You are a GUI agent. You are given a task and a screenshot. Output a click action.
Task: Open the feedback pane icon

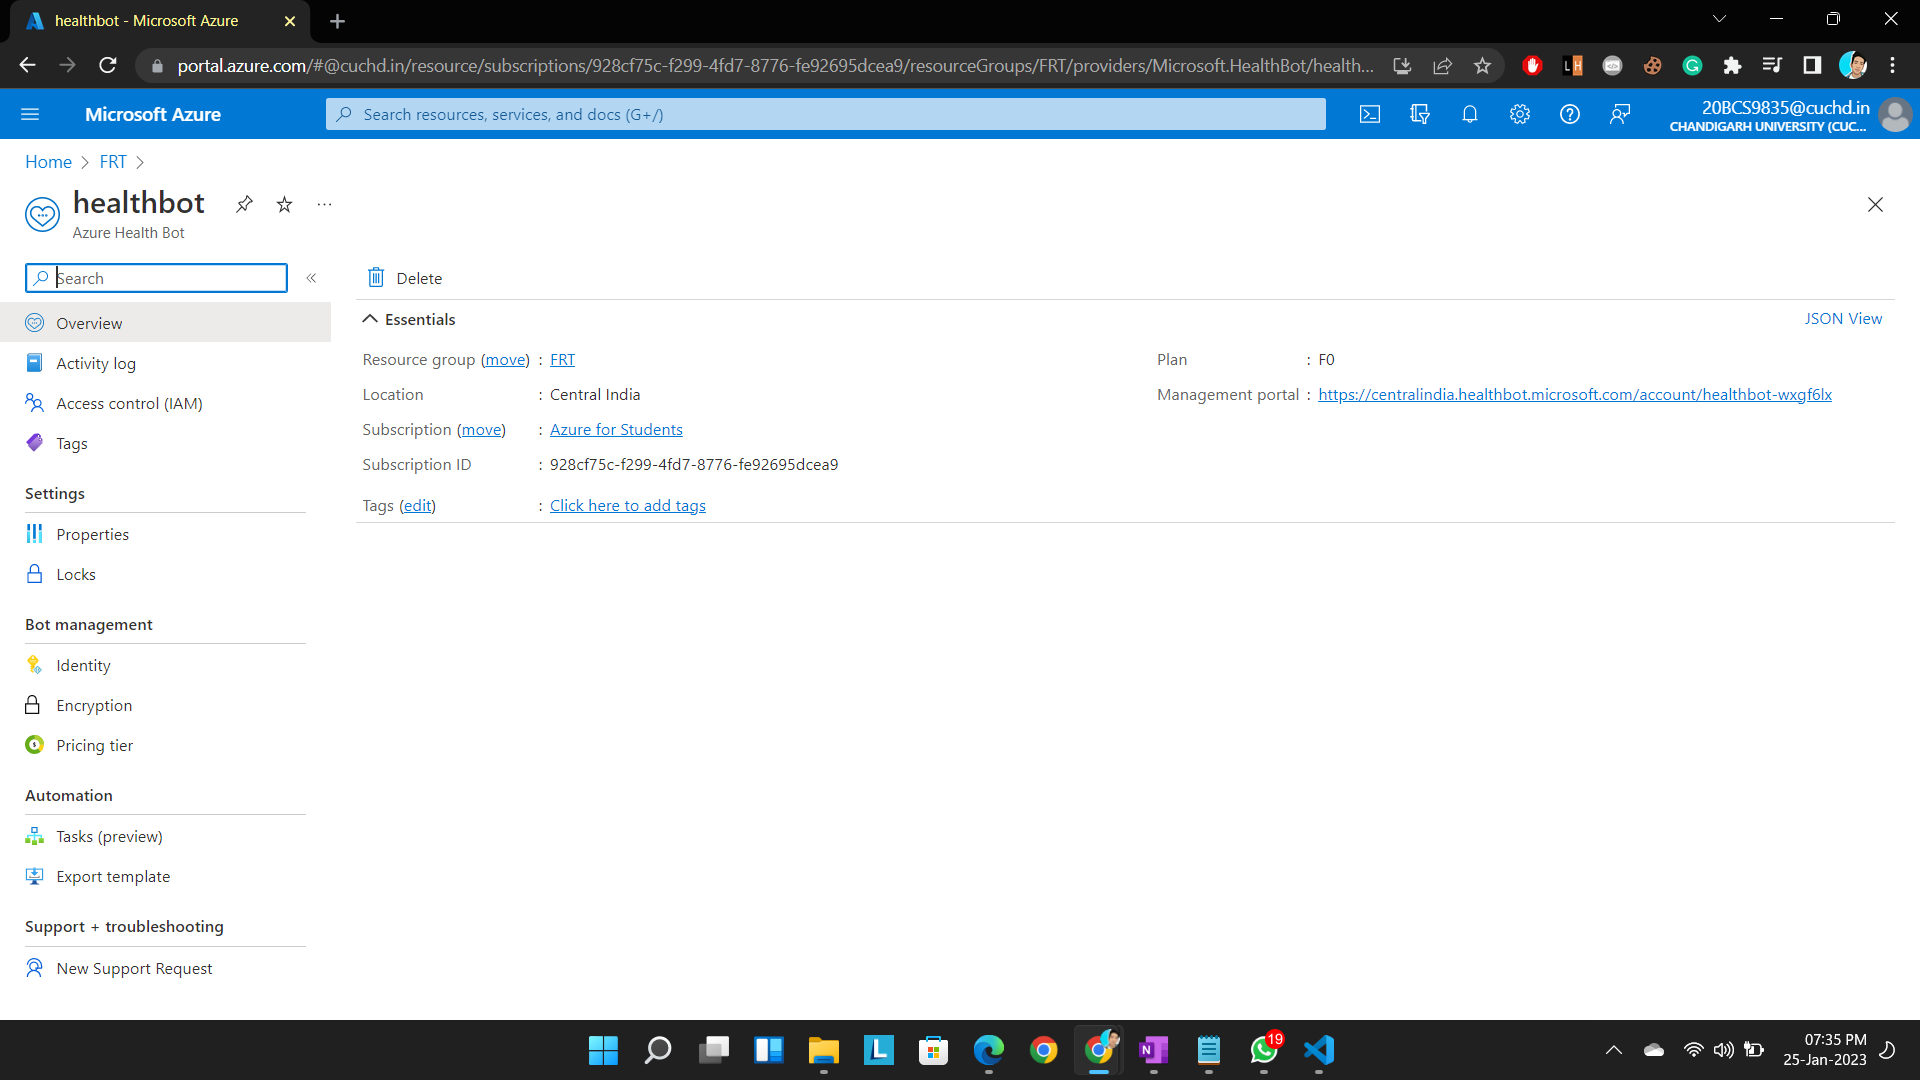[1620, 114]
